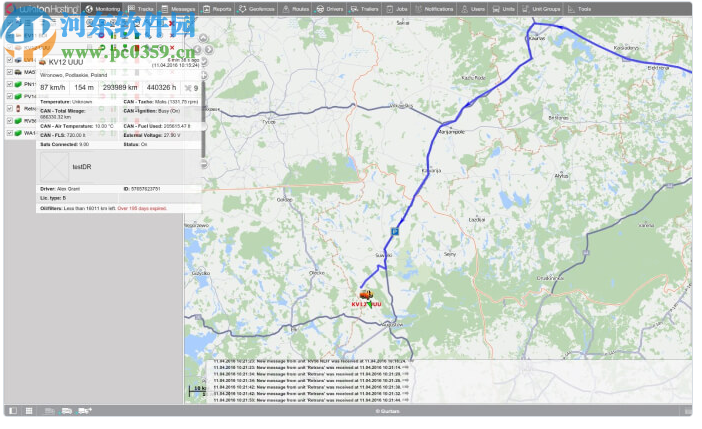Open the Drivers tab

330,9
